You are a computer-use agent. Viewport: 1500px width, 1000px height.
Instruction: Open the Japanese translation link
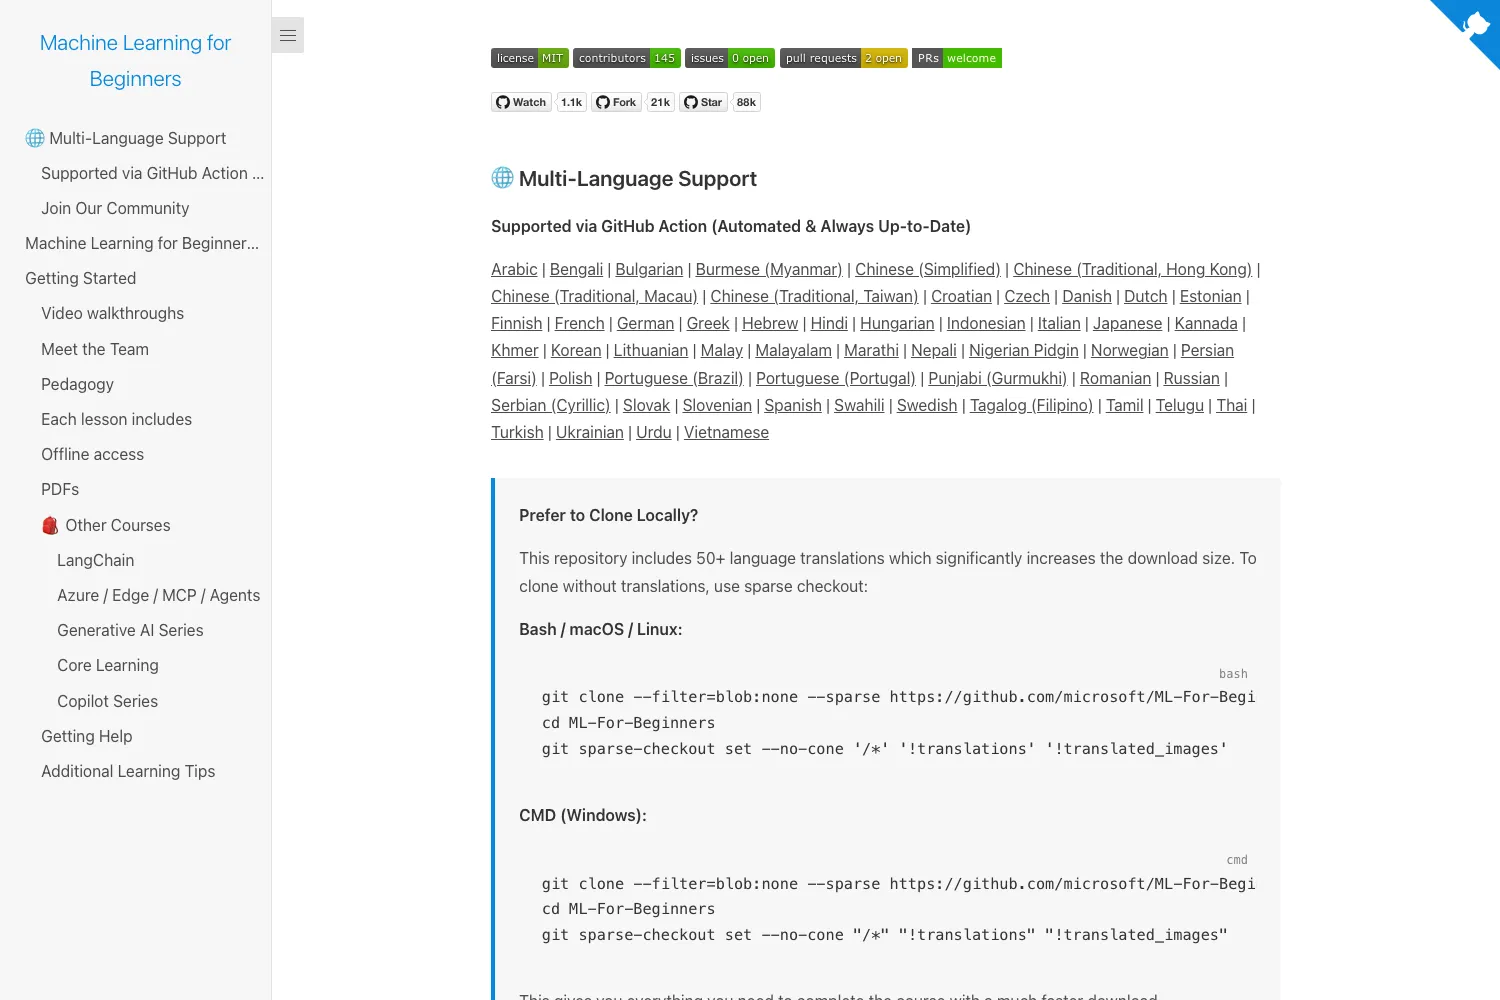pos(1127,323)
